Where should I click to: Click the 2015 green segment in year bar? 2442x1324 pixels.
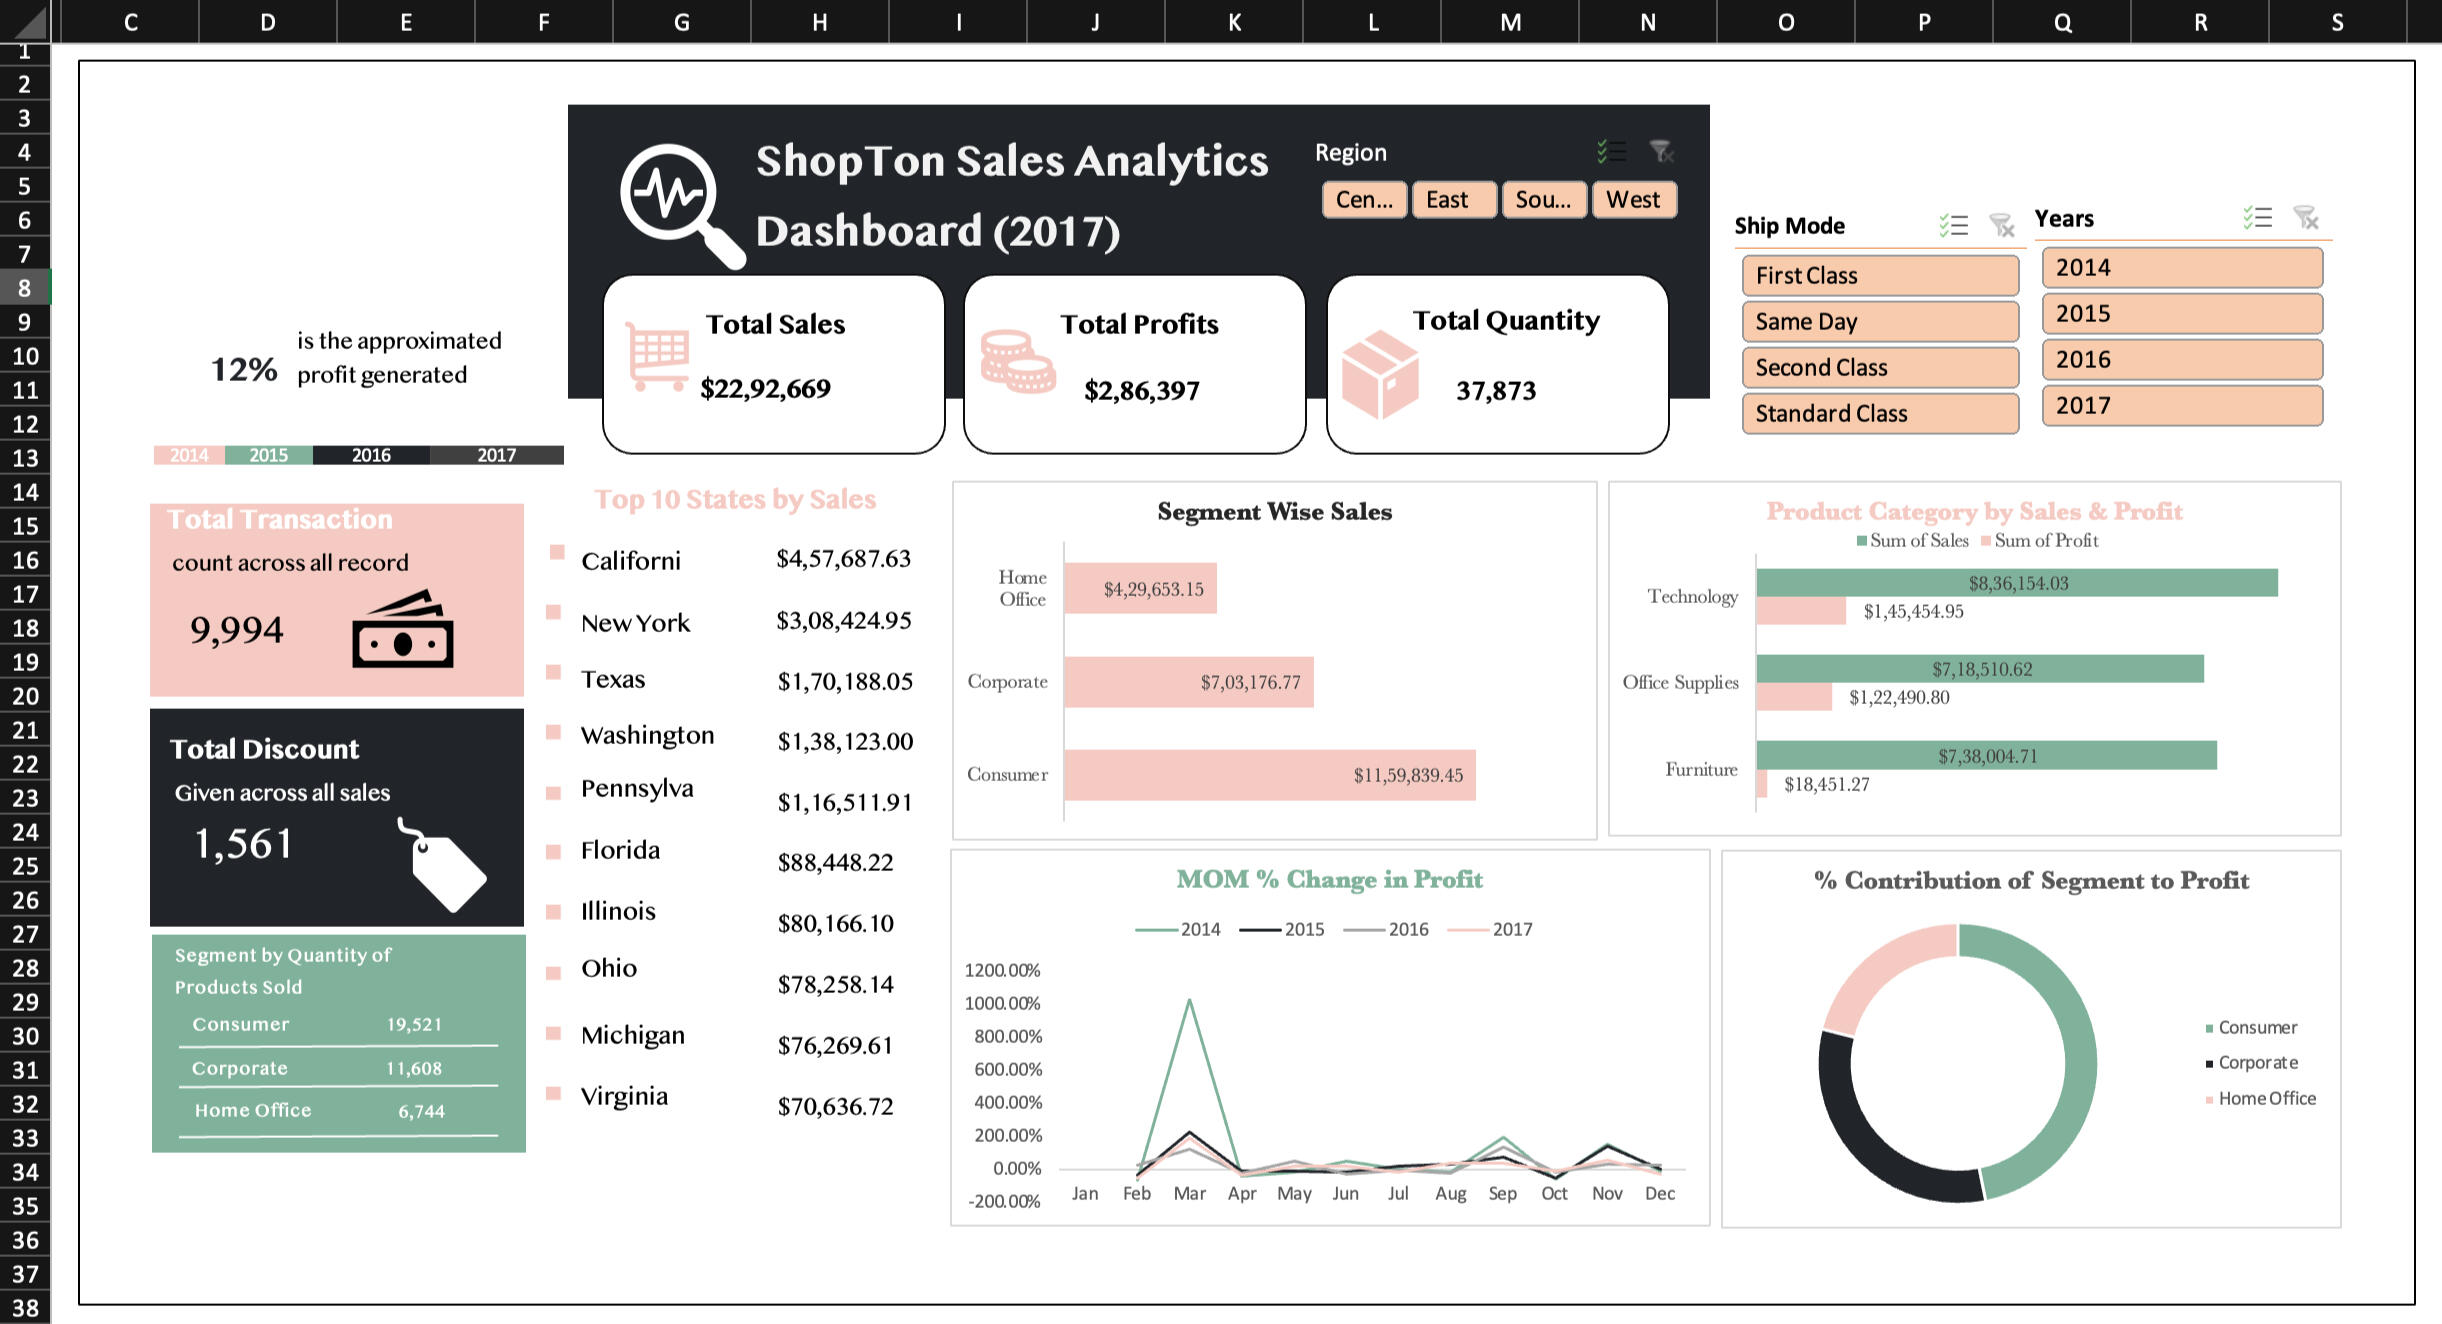tap(268, 455)
